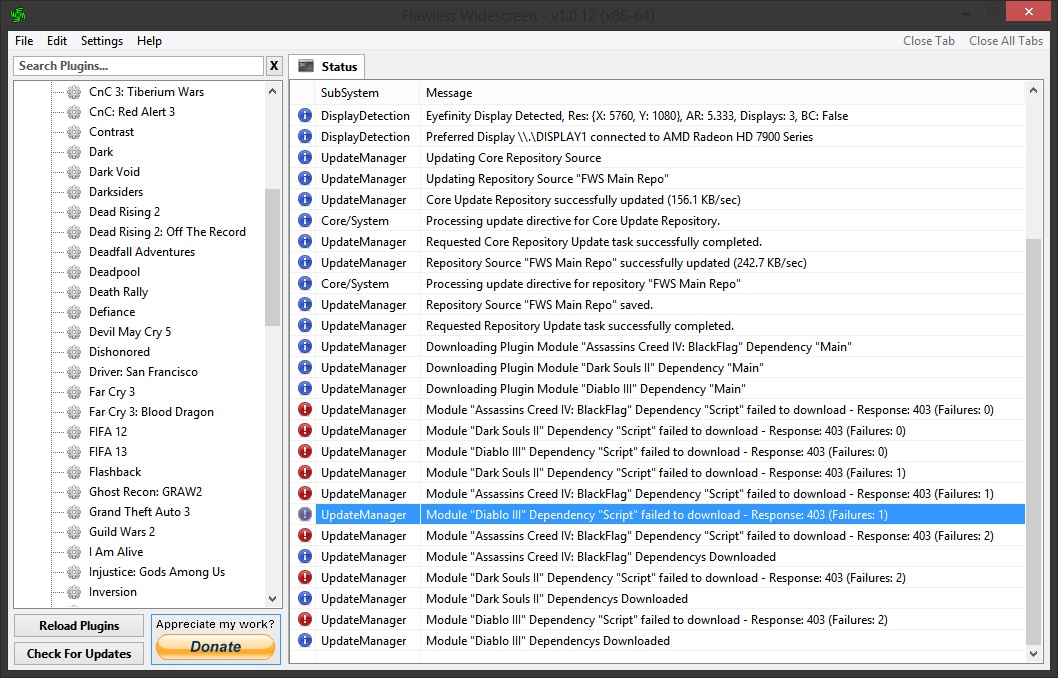Click info icon of Downloading Dark Souls II Main row

point(305,368)
